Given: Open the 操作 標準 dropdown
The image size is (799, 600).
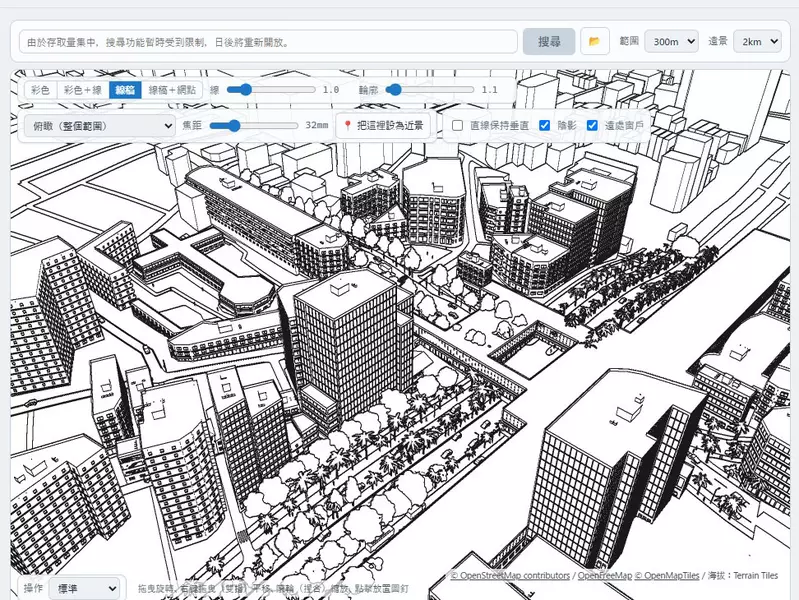Looking at the screenshot, I should point(87,588).
